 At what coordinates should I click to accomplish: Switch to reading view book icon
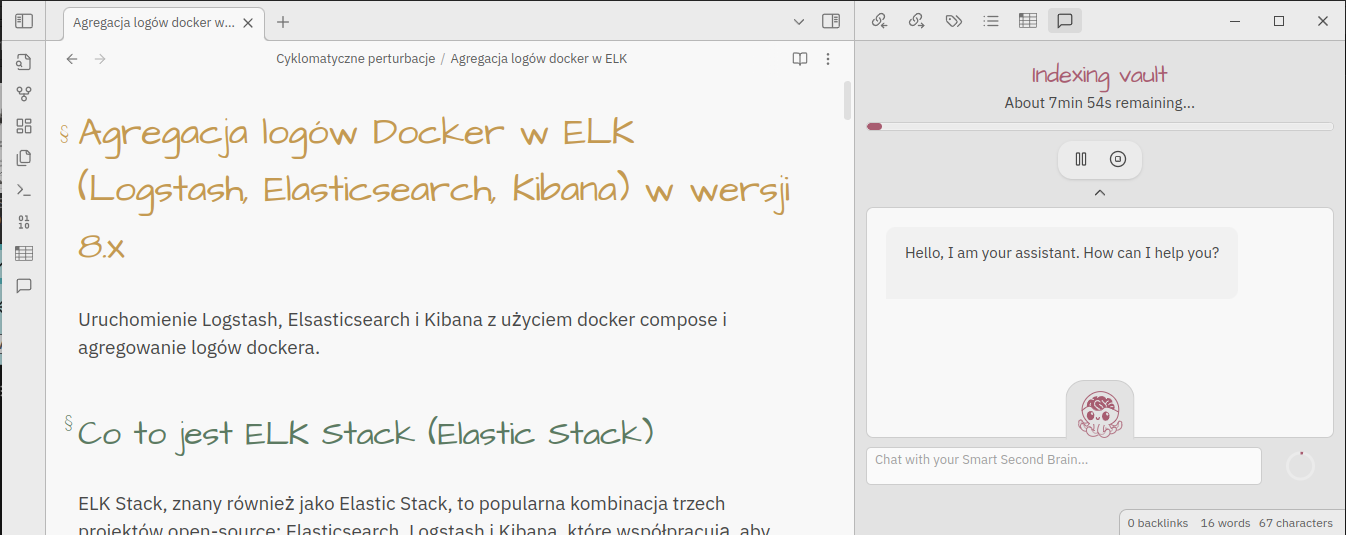coord(800,59)
